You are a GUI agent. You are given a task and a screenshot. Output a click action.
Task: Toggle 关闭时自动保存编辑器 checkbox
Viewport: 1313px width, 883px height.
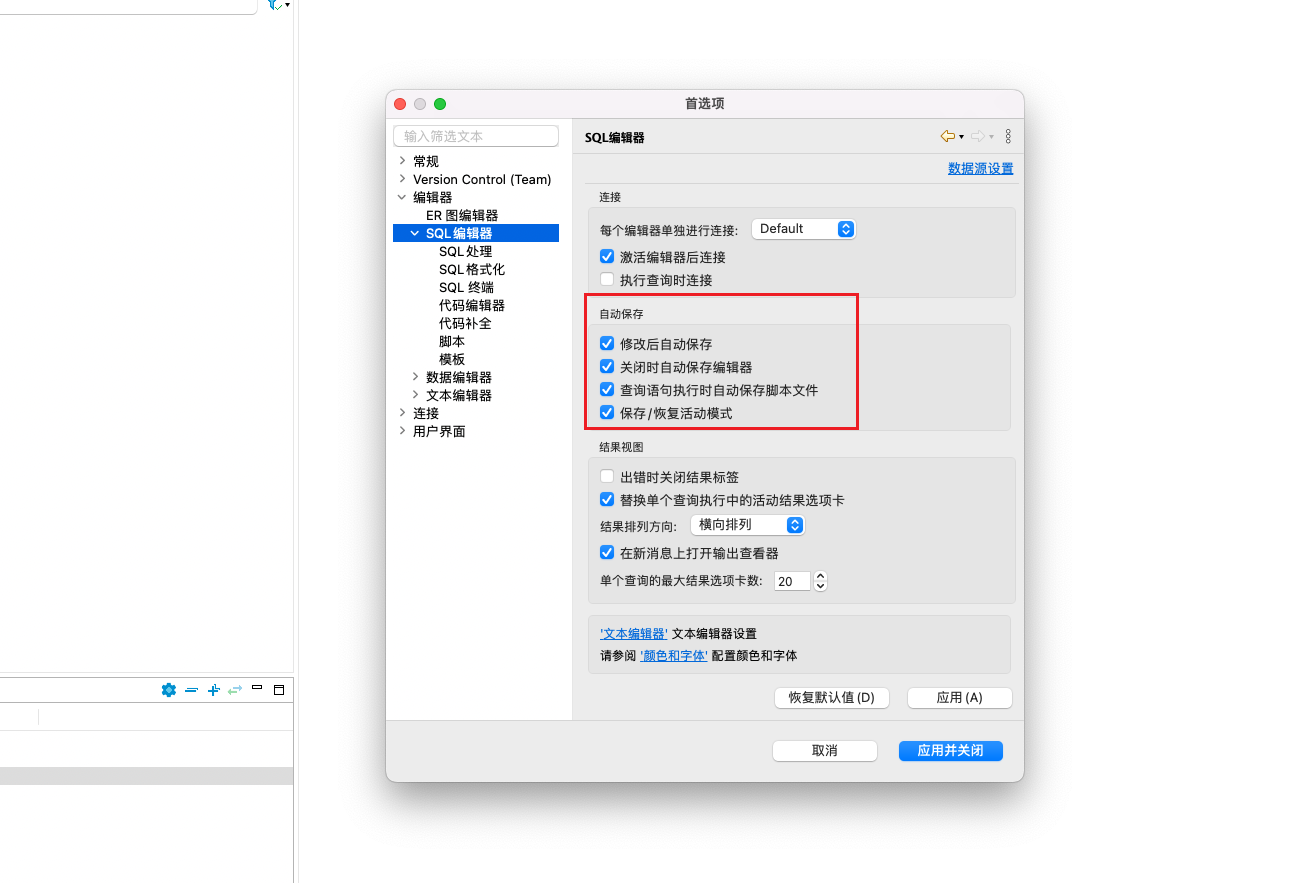point(607,366)
